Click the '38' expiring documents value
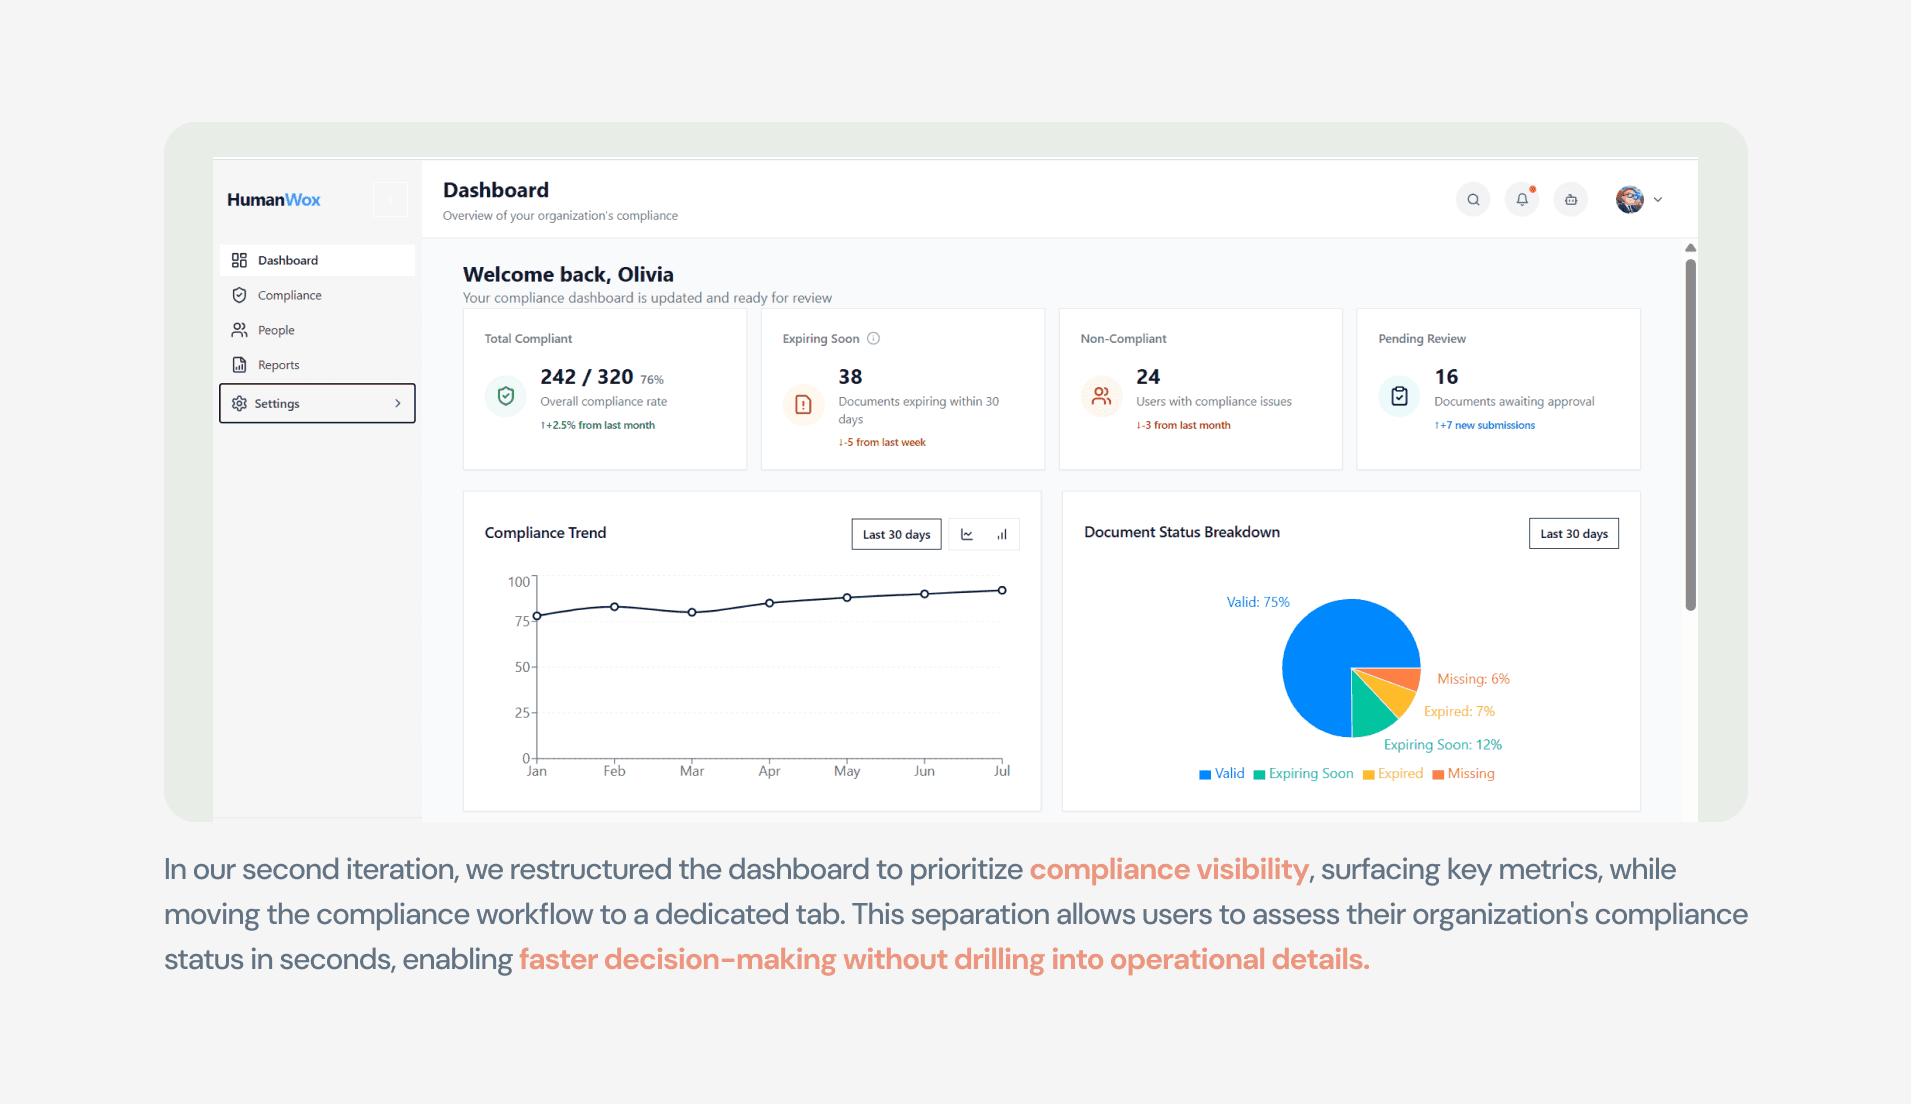 [850, 377]
